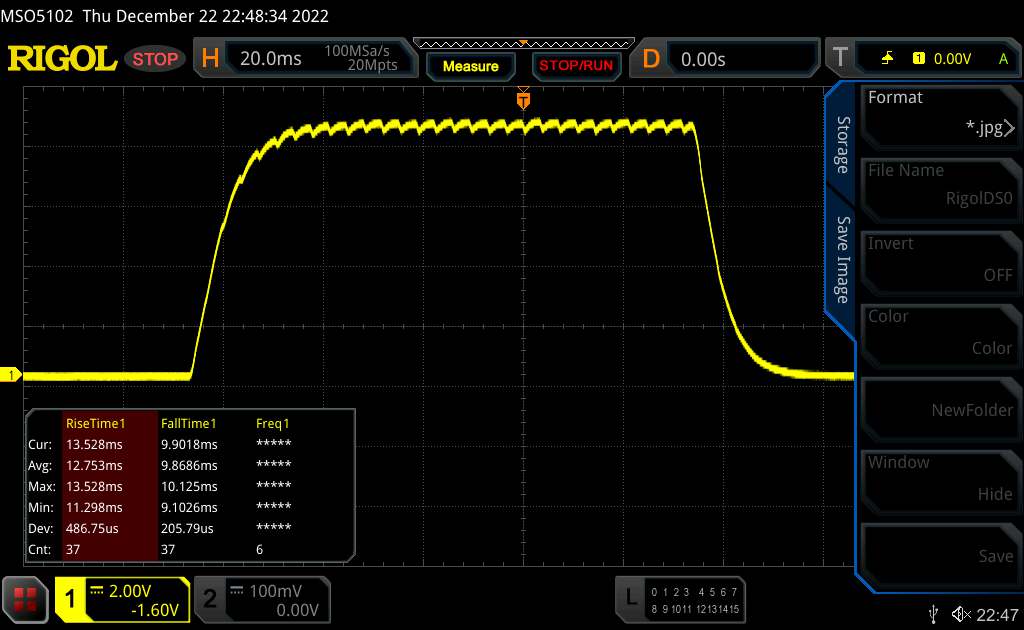Click the Cur RiseTime value 13.528ms
1024x630 pixels.
point(94,444)
